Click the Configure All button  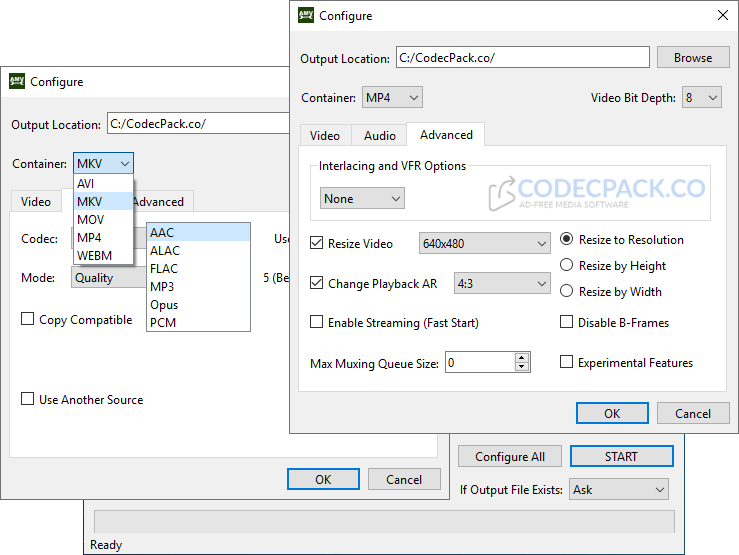(510, 456)
